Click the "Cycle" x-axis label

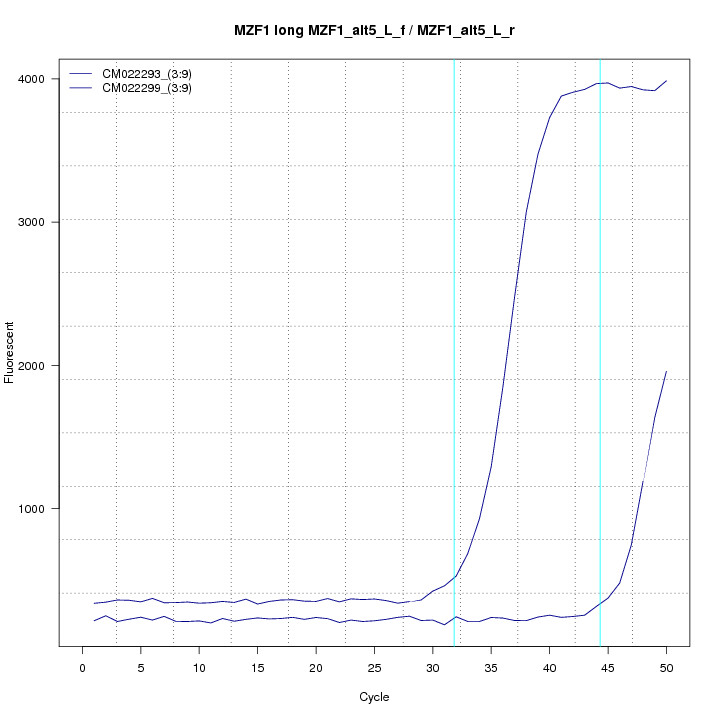pos(373,697)
